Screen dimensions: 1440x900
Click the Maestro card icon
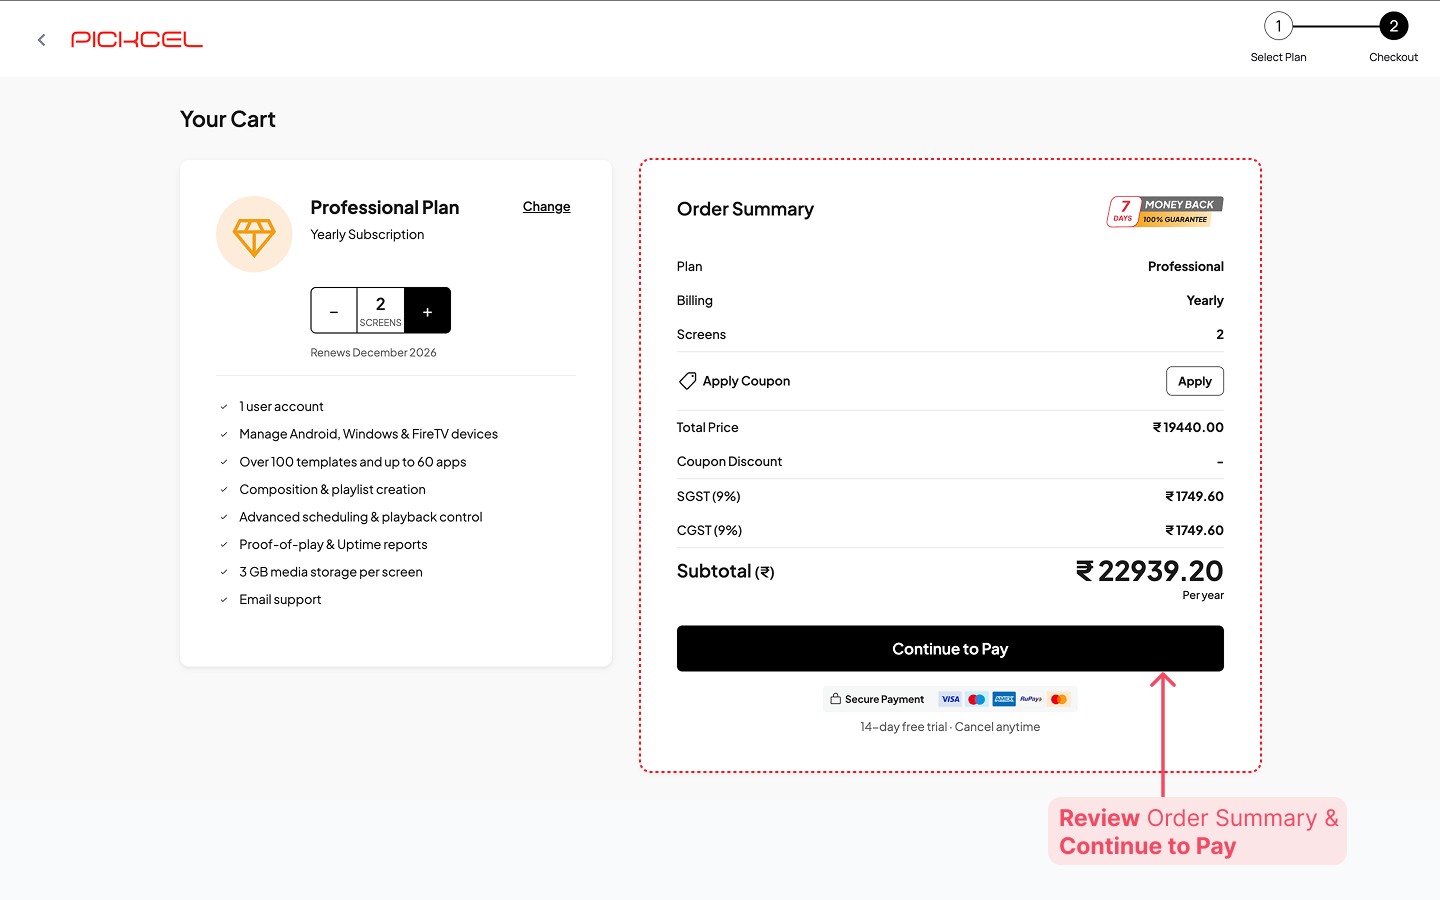pyautogui.click(x=977, y=699)
